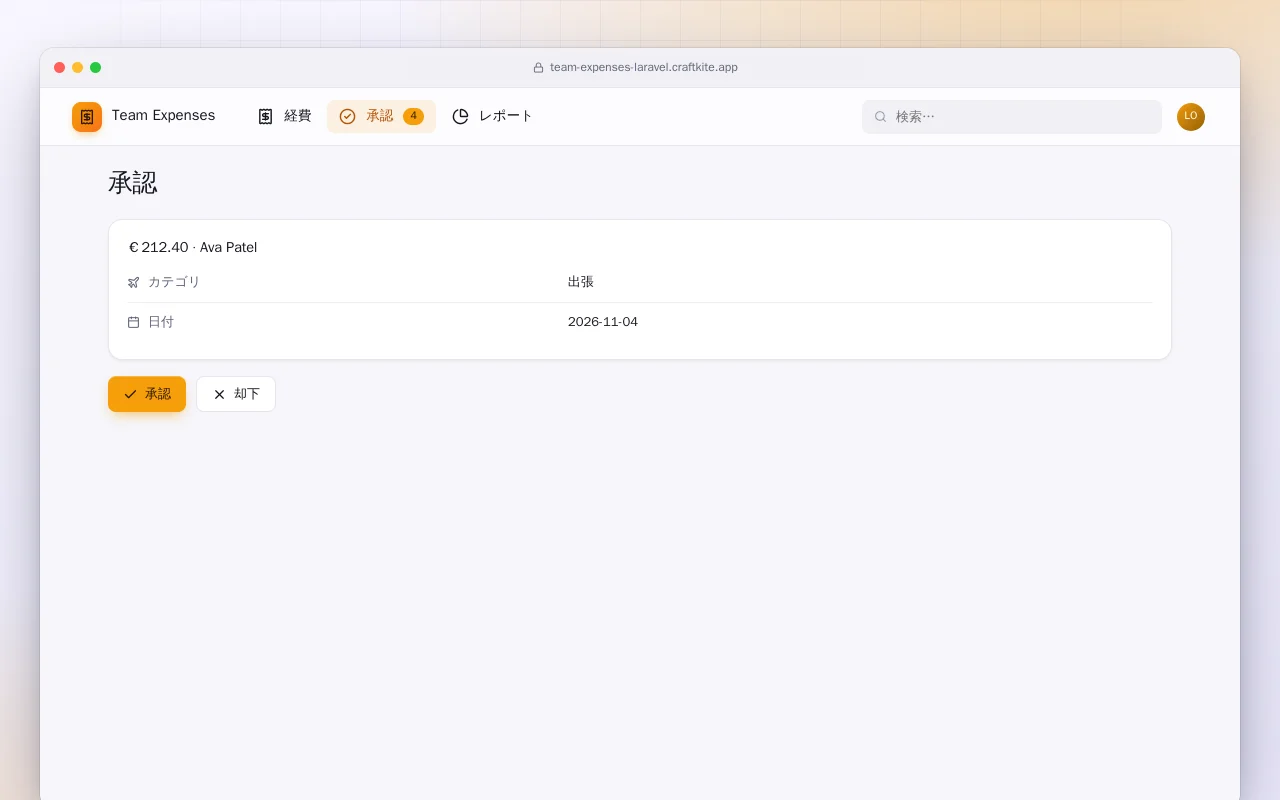
Task: Click the Team Expenses app name
Action: pyautogui.click(x=163, y=116)
